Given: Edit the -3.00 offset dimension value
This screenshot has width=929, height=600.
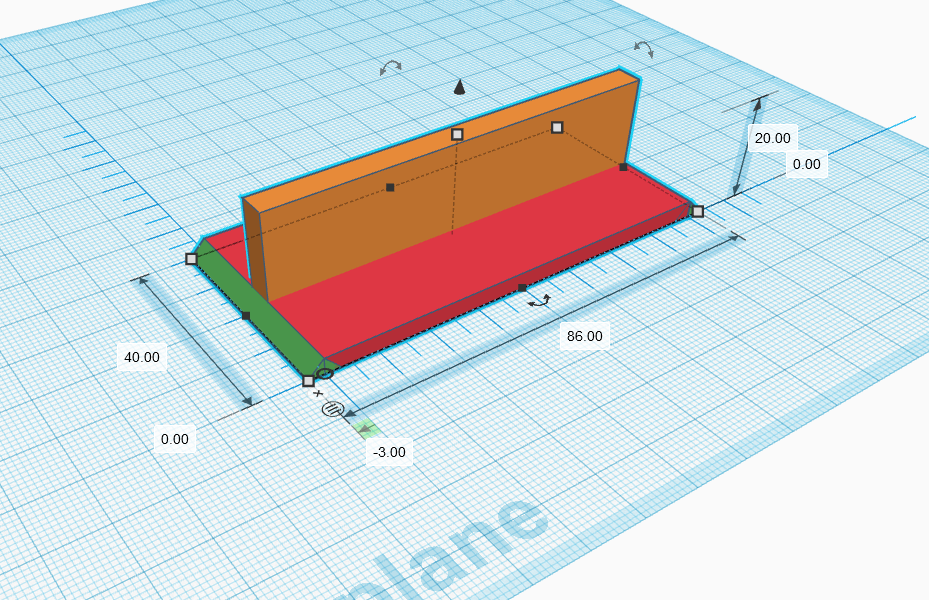Looking at the screenshot, I should (390, 453).
